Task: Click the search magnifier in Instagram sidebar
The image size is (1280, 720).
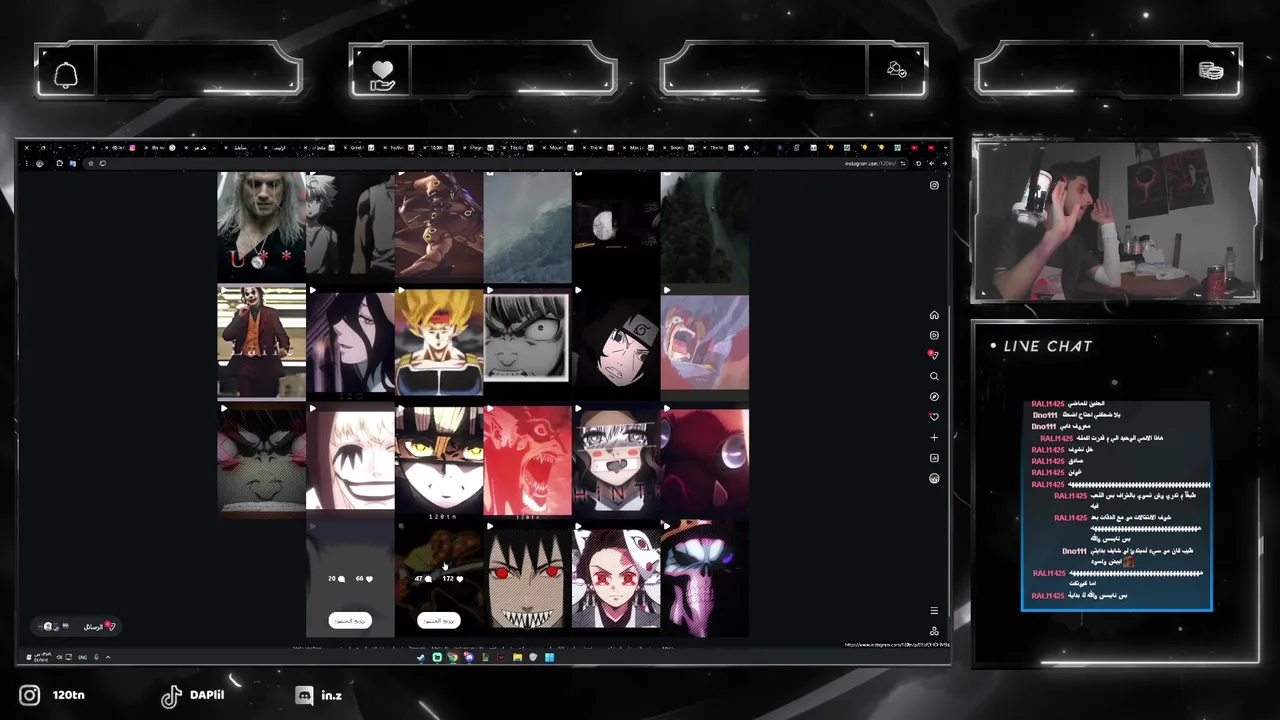Action: (x=934, y=376)
